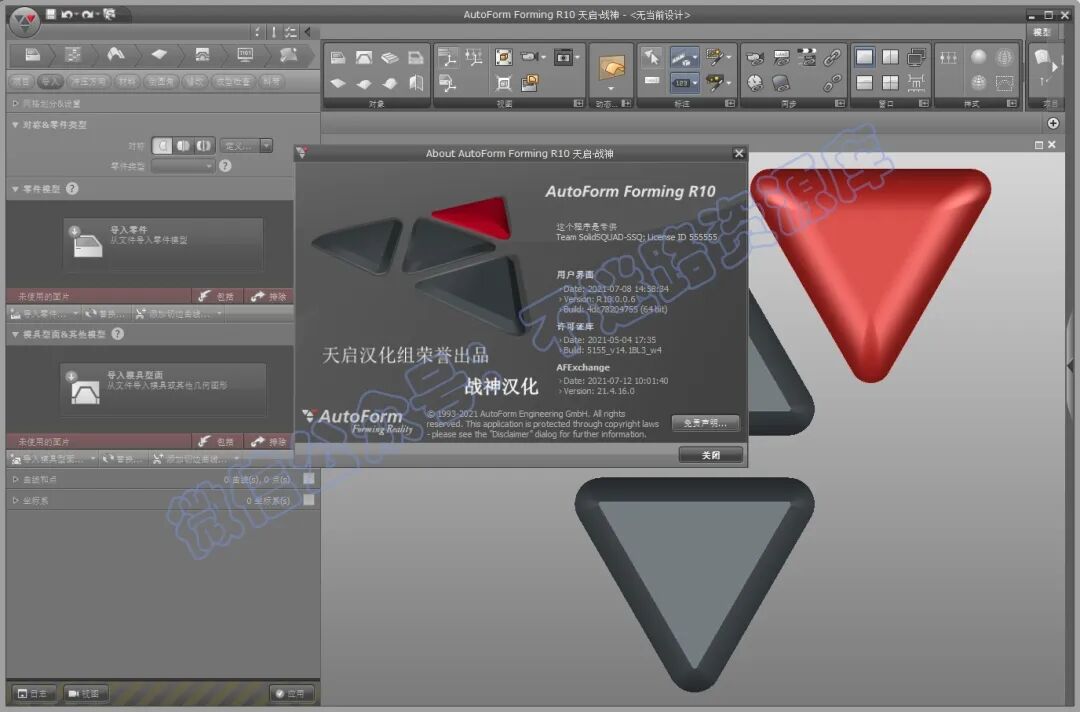
Task: Click the chain link icon in the 同步 group
Action: point(832,57)
